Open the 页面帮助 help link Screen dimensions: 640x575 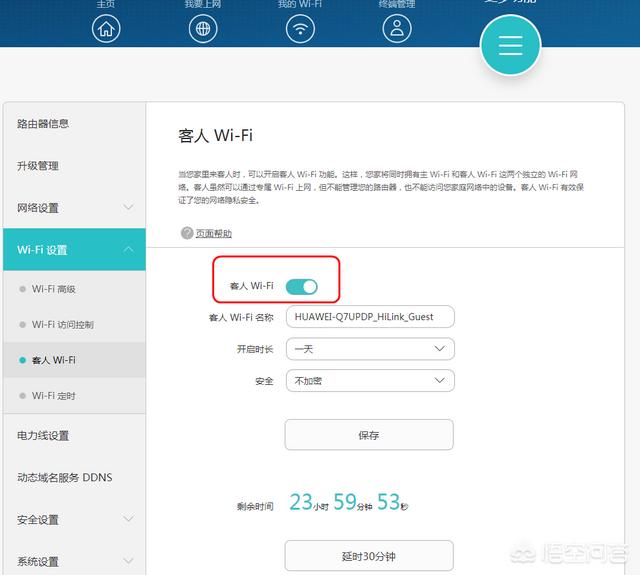213,234
